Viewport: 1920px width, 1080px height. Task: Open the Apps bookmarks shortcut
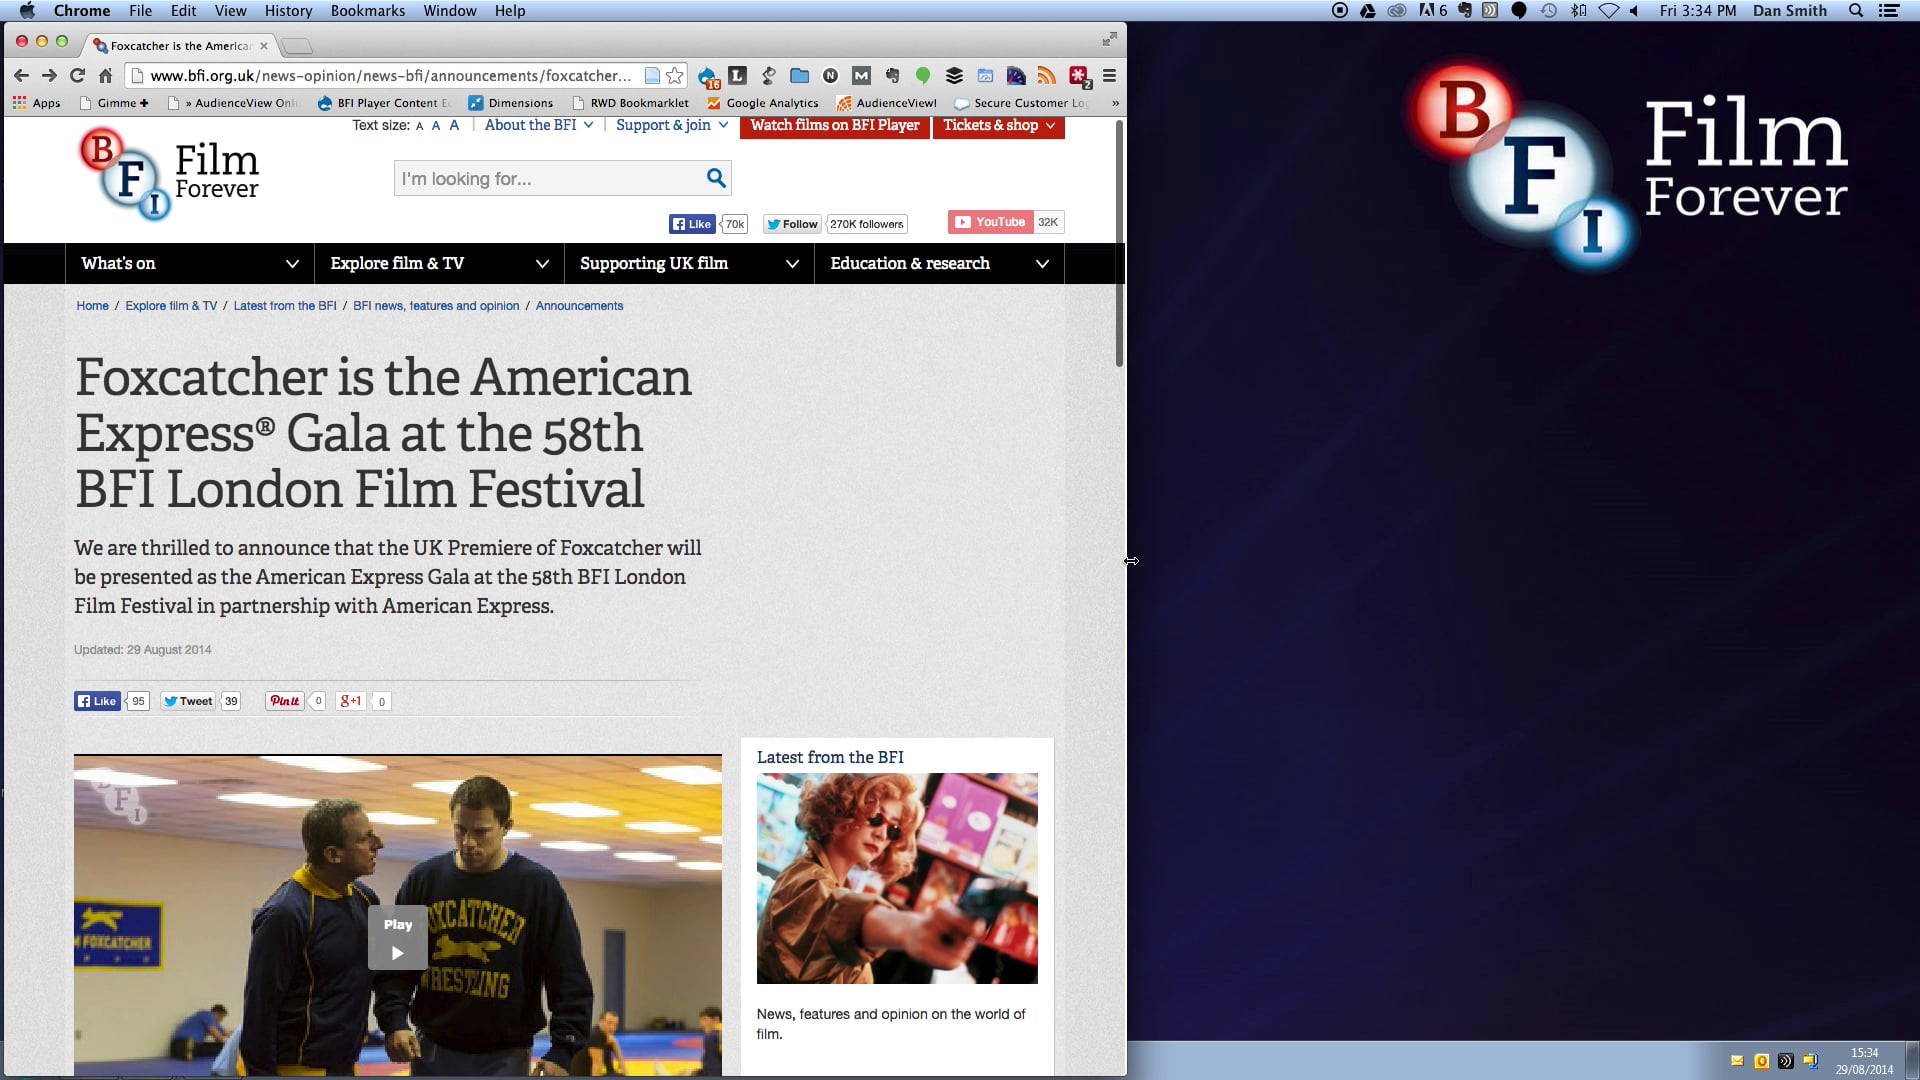pos(37,103)
